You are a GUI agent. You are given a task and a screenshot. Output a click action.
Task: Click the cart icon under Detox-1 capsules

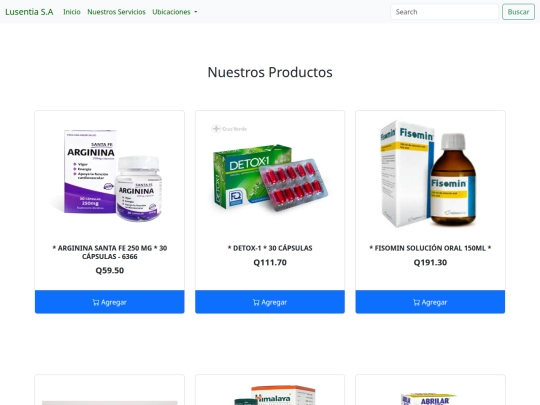(x=256, y=302)
